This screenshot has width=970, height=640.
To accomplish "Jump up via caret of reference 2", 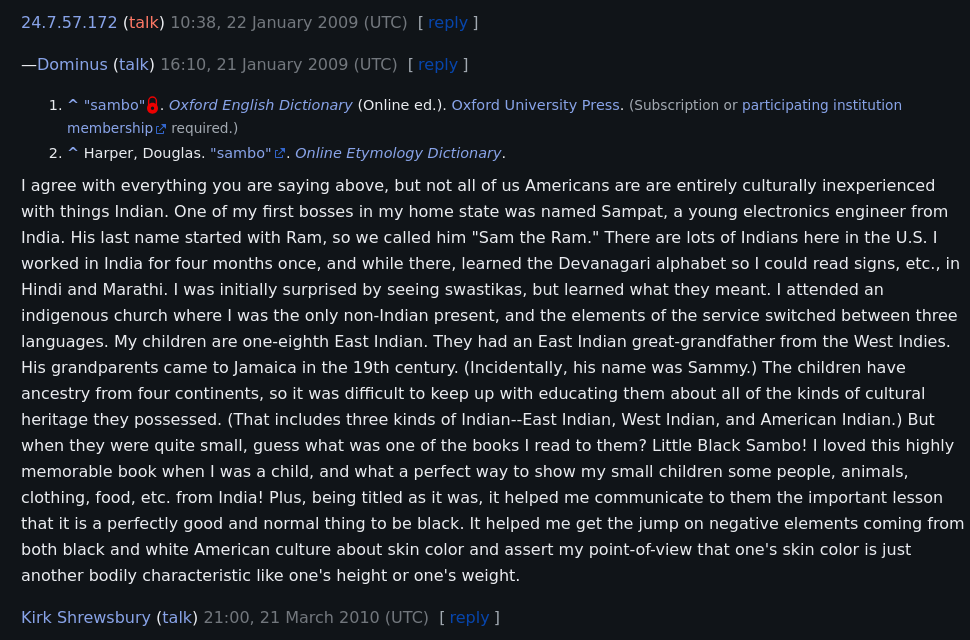I will pos(72,153).
